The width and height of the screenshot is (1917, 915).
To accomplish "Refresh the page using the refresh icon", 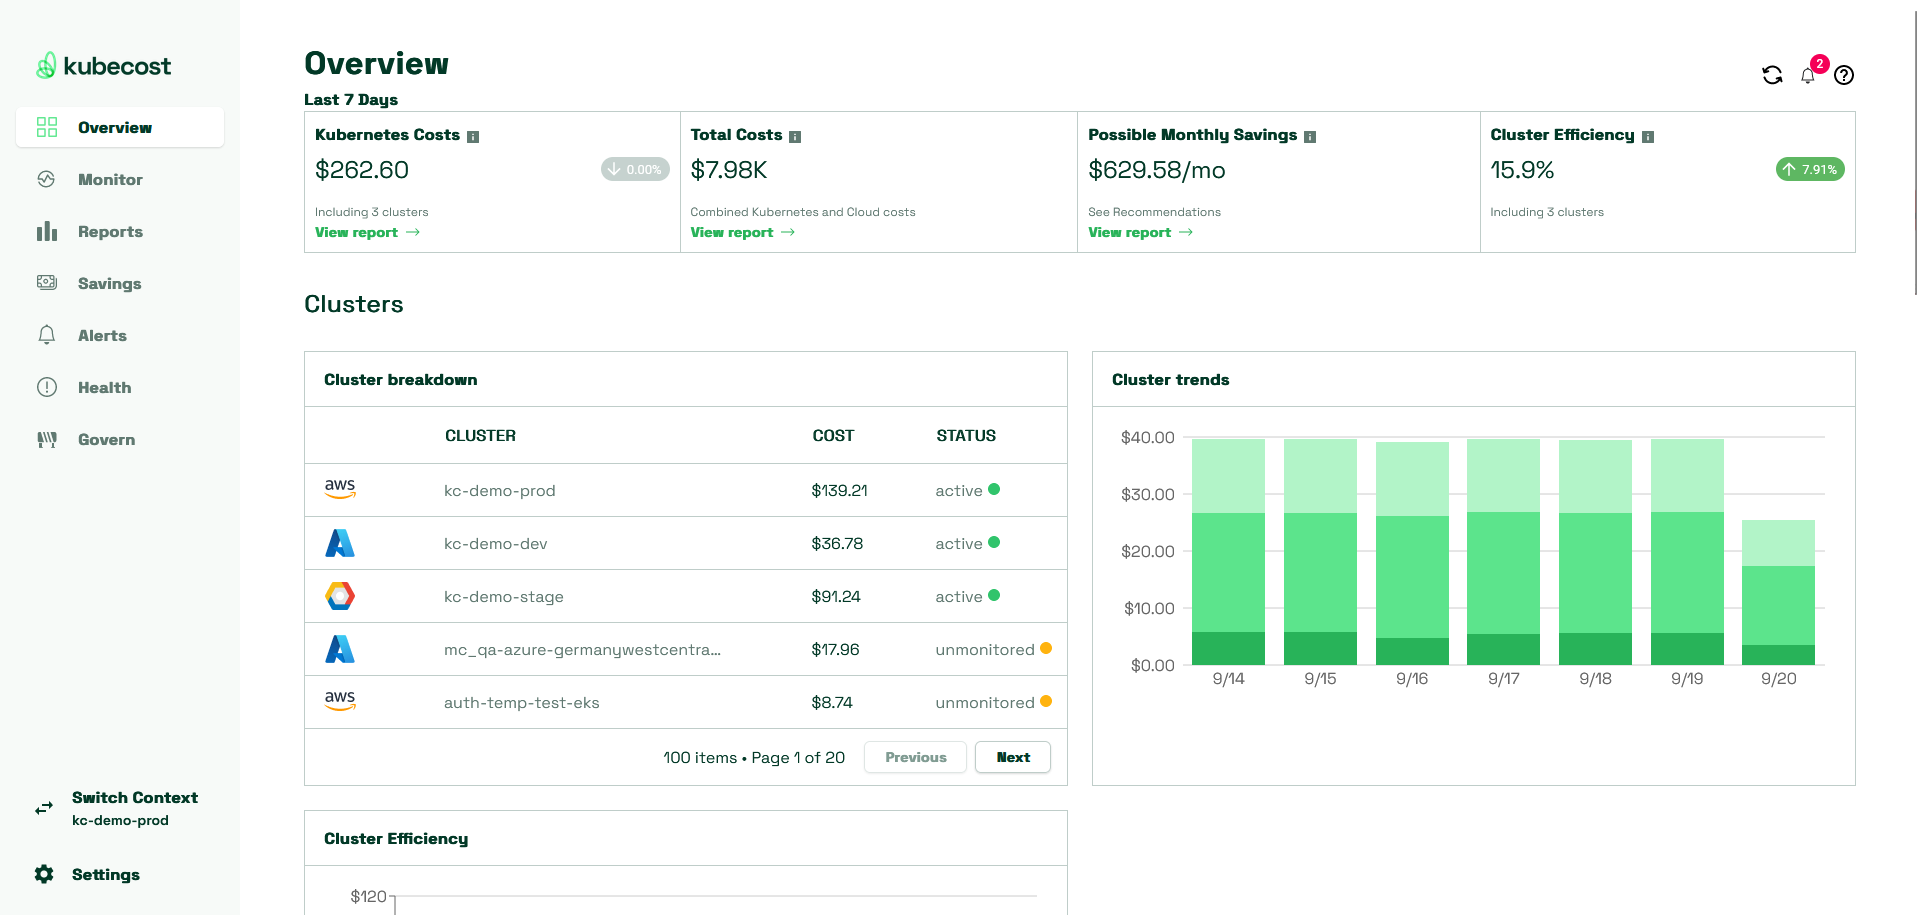I will pos(1772,75).
